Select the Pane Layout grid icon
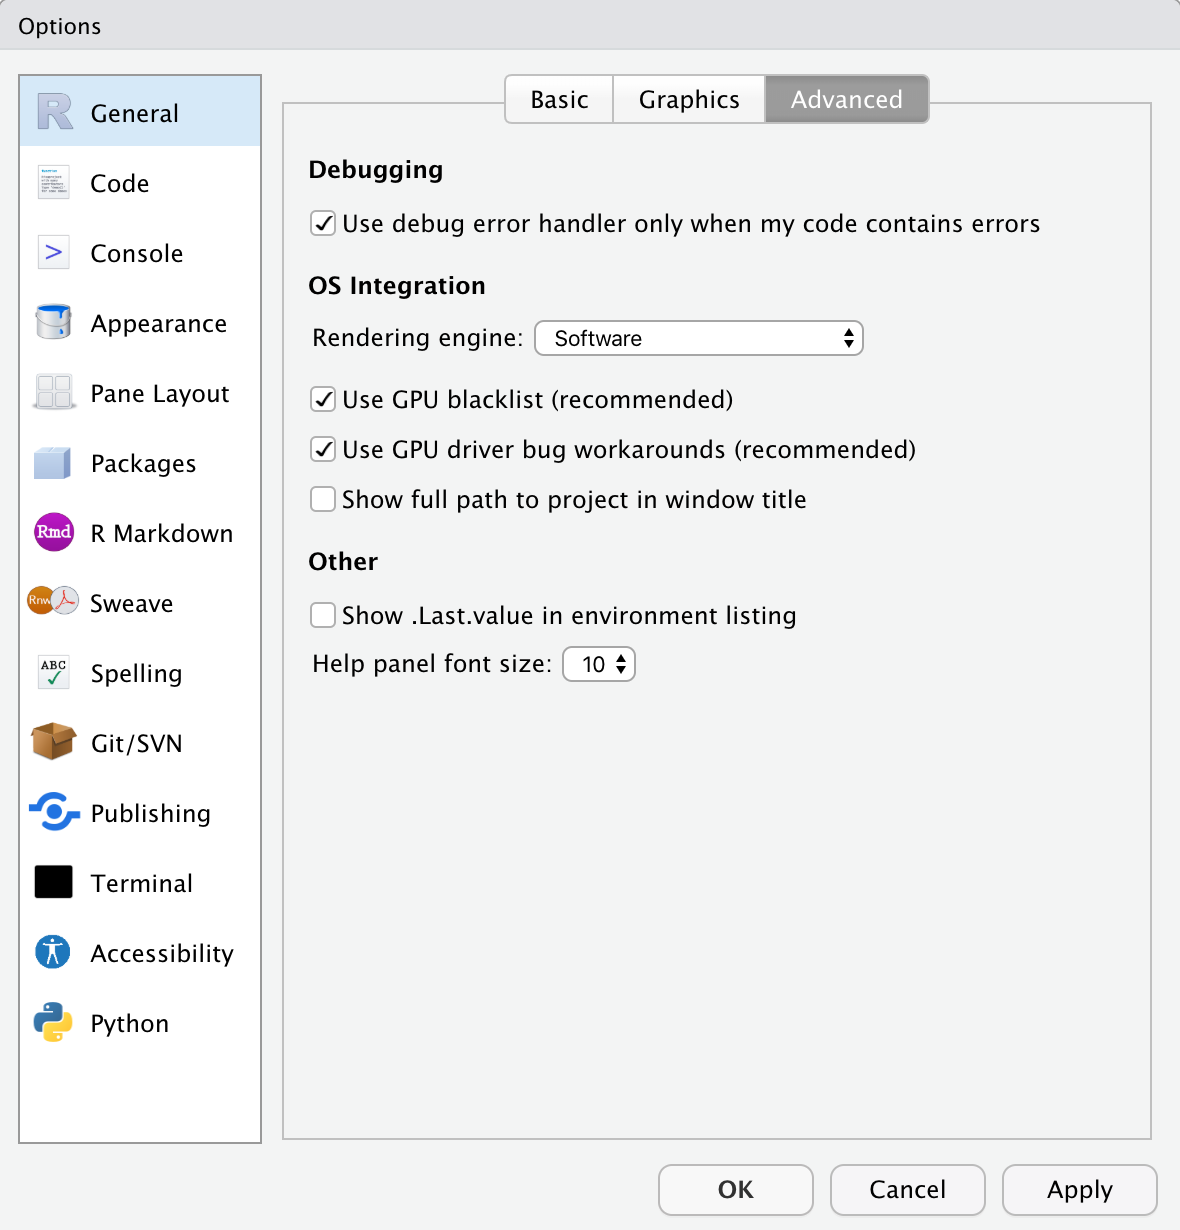This screenshot has width=1180, height=1230. [x=52, y=392]
